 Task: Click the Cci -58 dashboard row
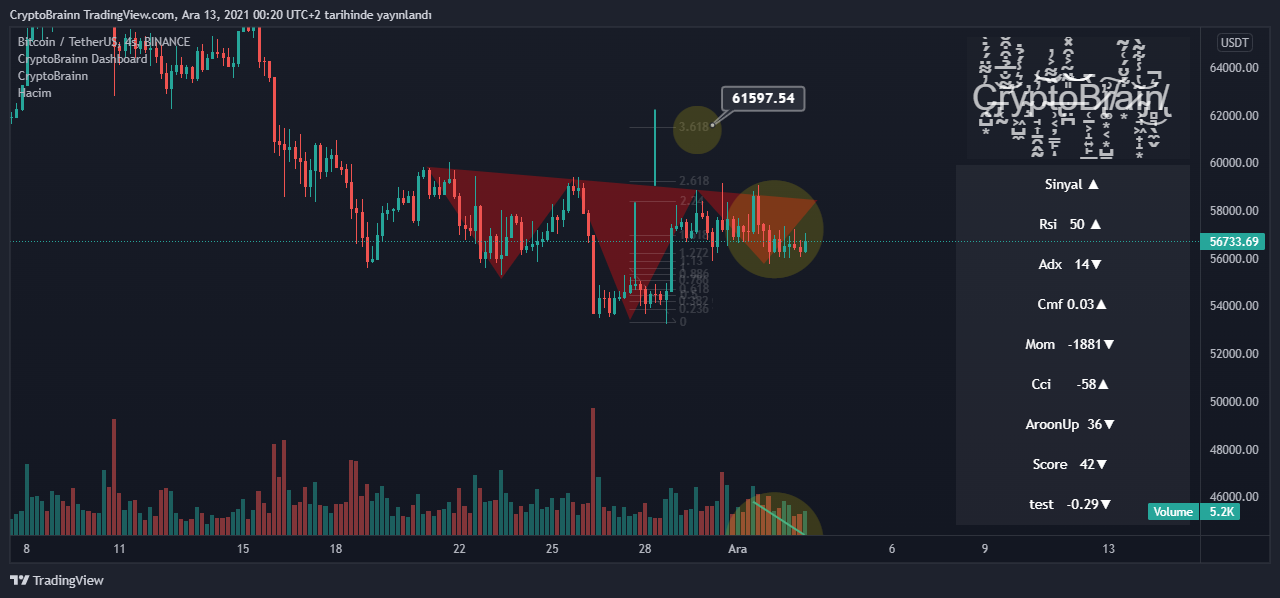pos(1072,384)
